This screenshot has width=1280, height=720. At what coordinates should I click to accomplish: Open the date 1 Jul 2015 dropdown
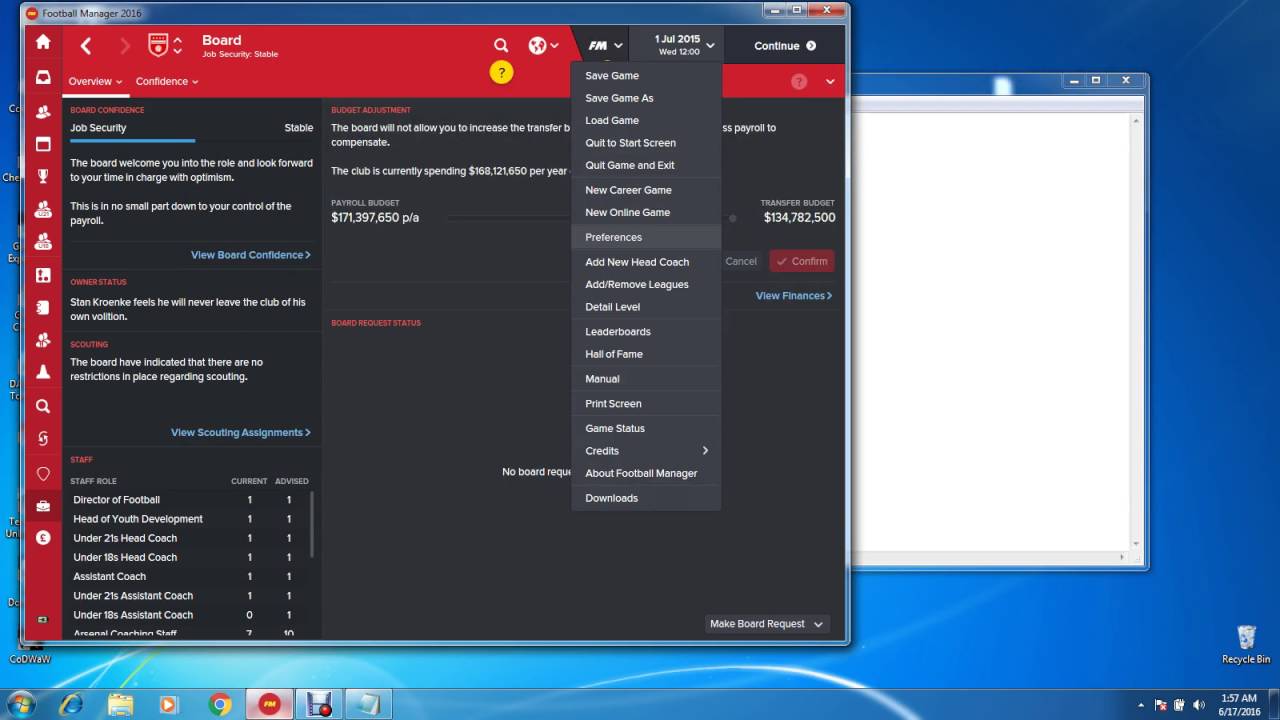(685, 45)
